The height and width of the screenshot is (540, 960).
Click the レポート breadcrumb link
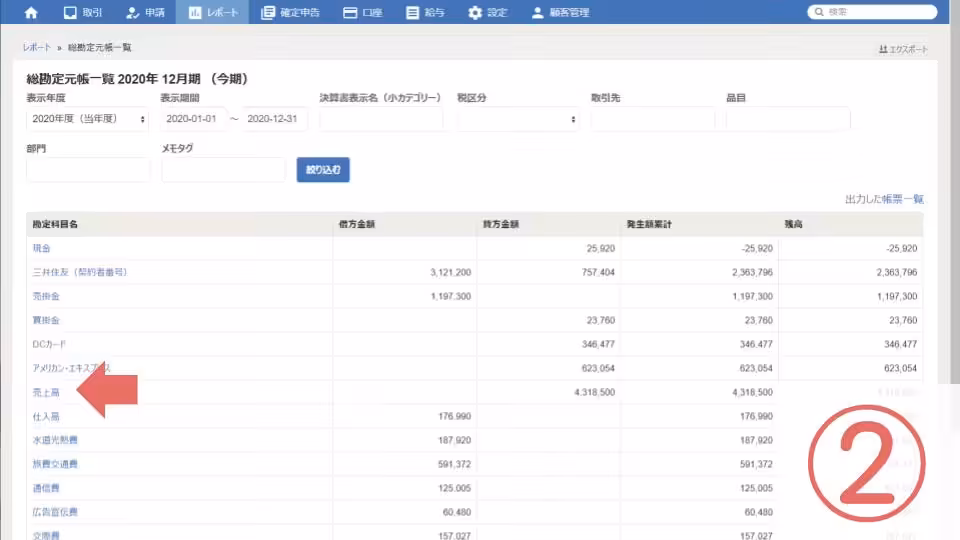(x=37, y=48)
